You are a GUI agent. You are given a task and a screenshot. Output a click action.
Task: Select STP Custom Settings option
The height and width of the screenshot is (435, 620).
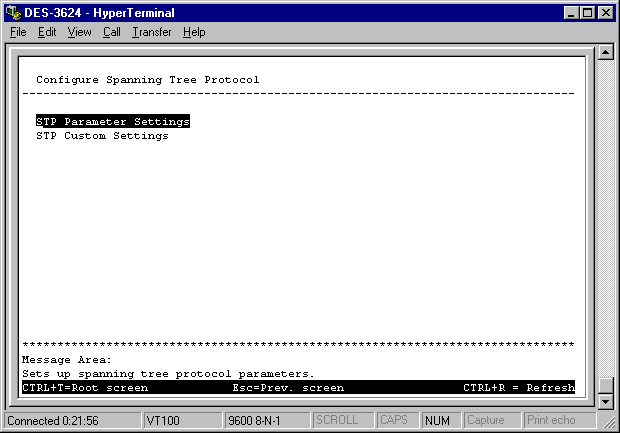(x=102, y=136)
